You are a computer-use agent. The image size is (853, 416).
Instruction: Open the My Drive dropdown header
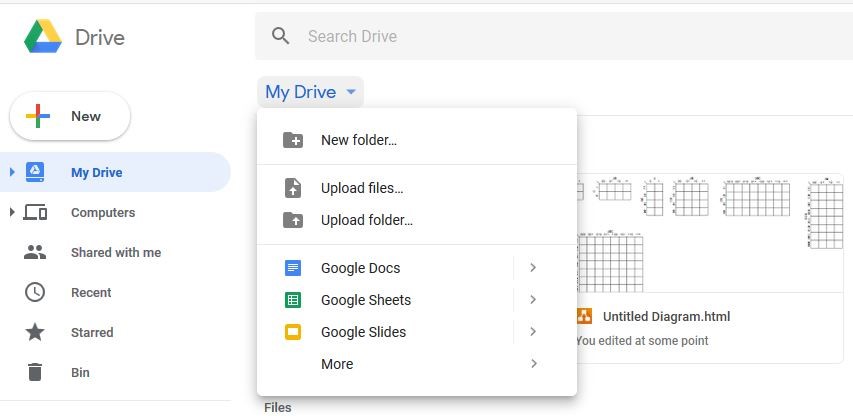pyautogui.click(x=310, y=92)
